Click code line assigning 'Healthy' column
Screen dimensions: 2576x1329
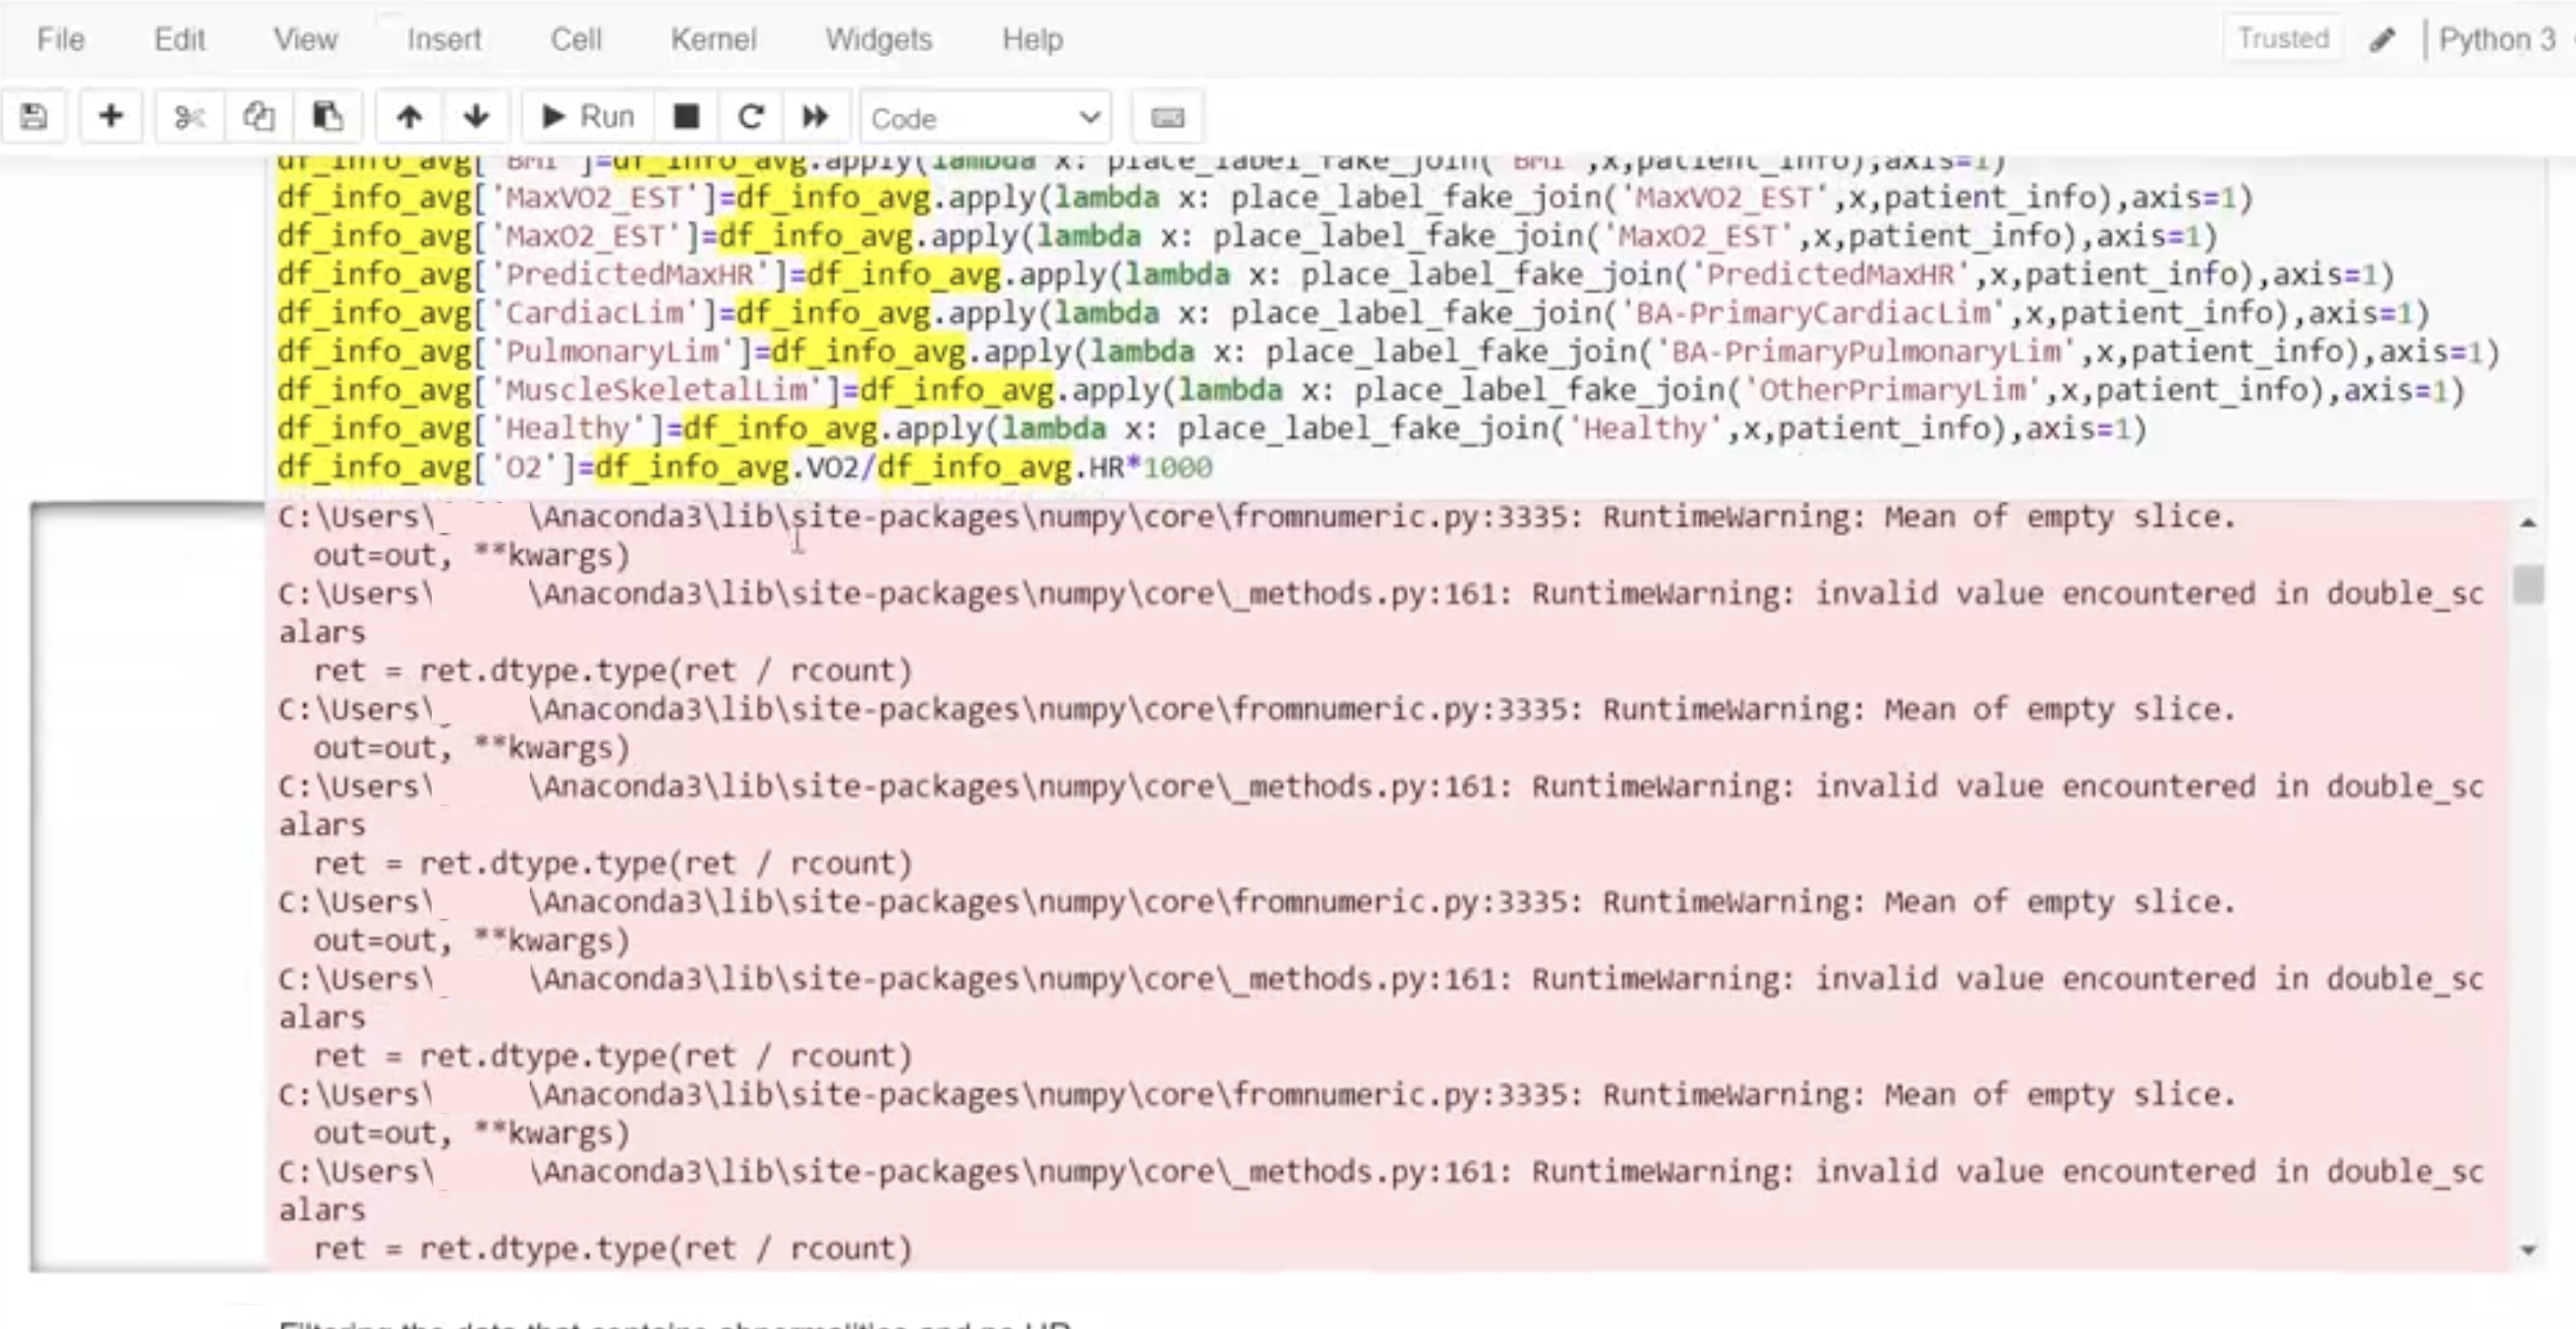tap(1212, 429)
